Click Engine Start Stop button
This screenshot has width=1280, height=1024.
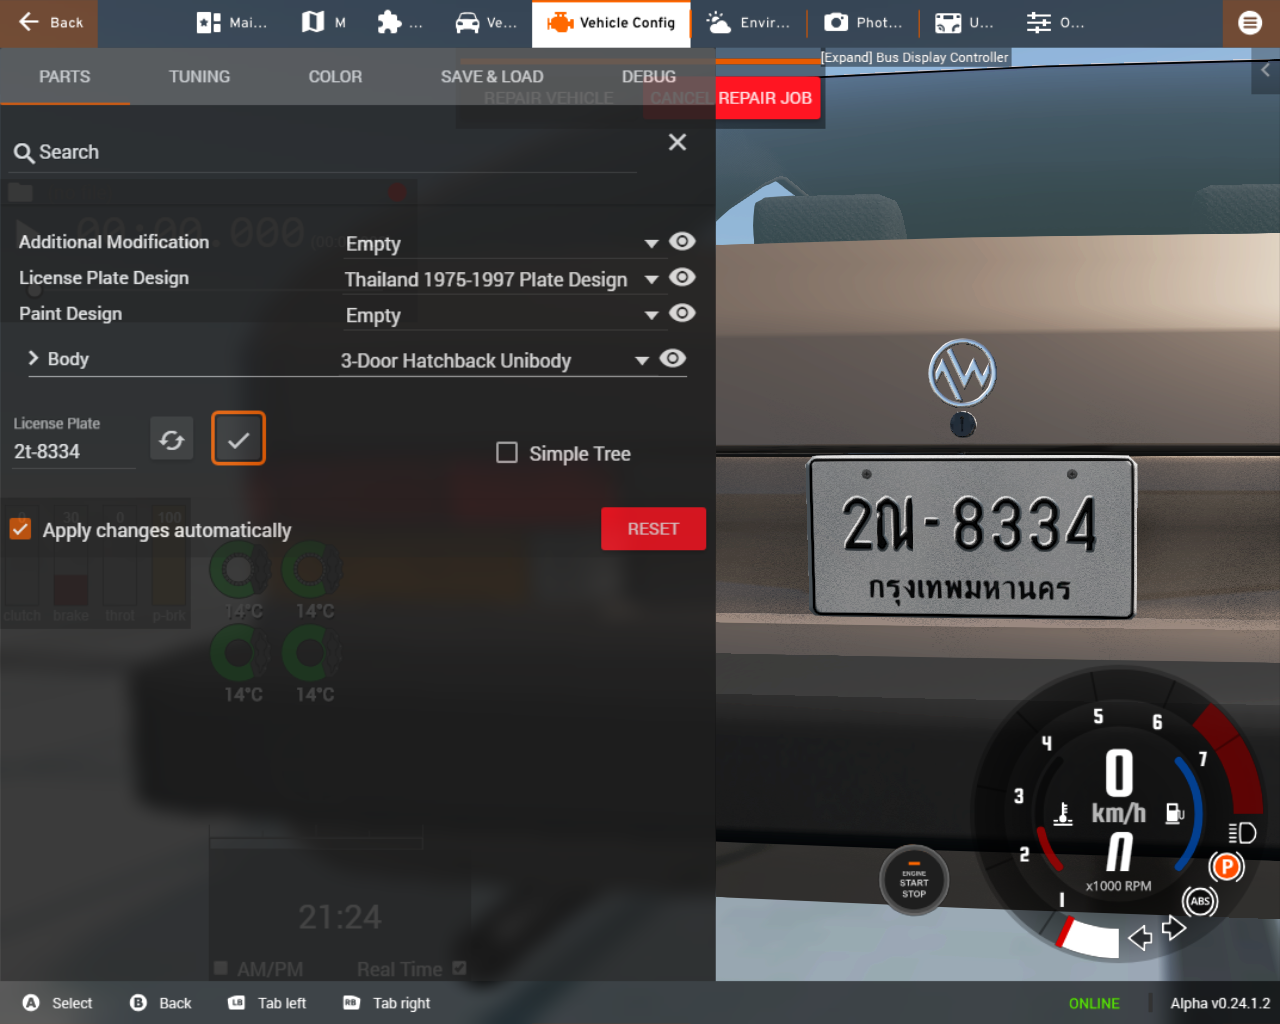click(914, 882)
